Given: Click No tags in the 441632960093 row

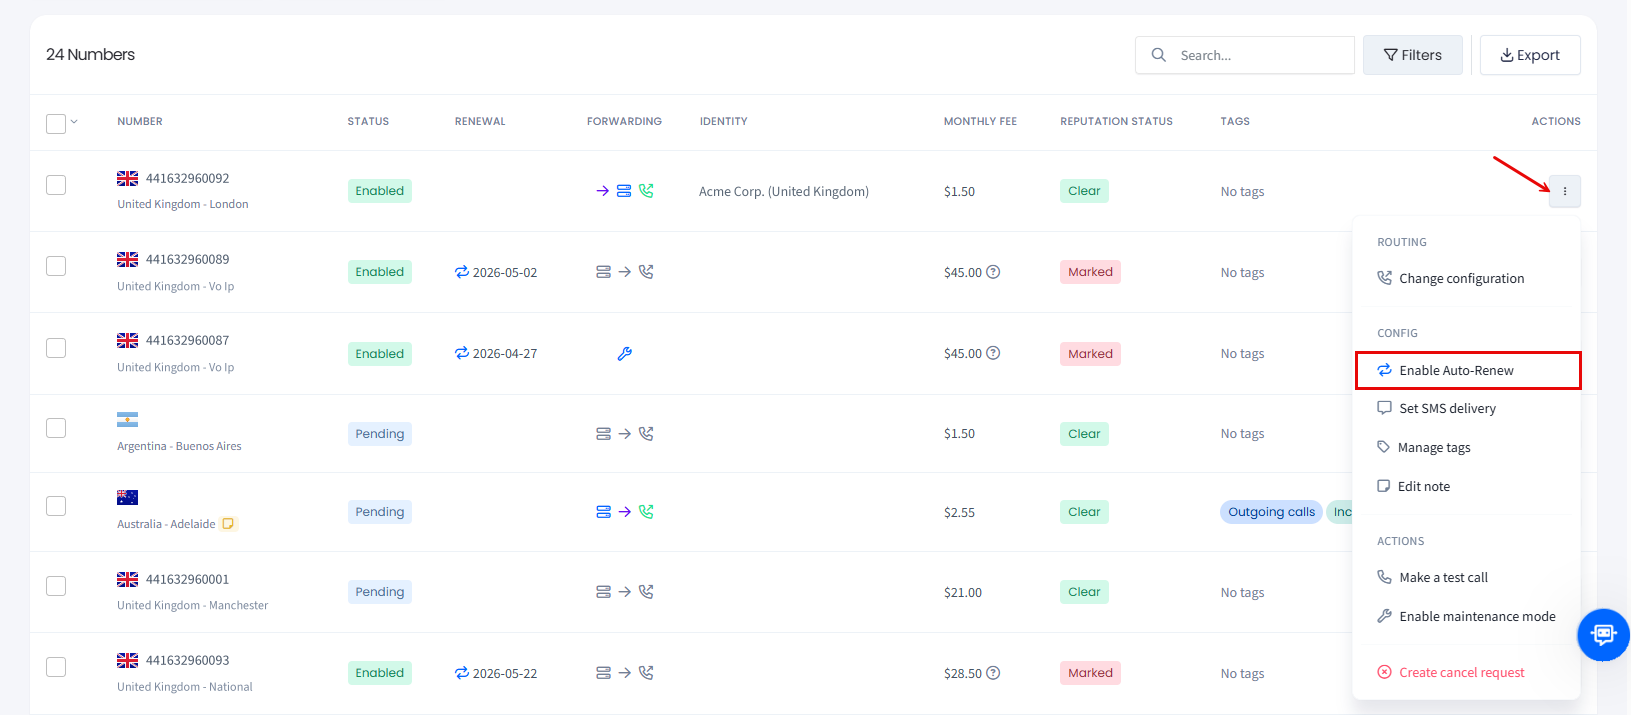Looking at the screenshot, I should (1242, 673).
